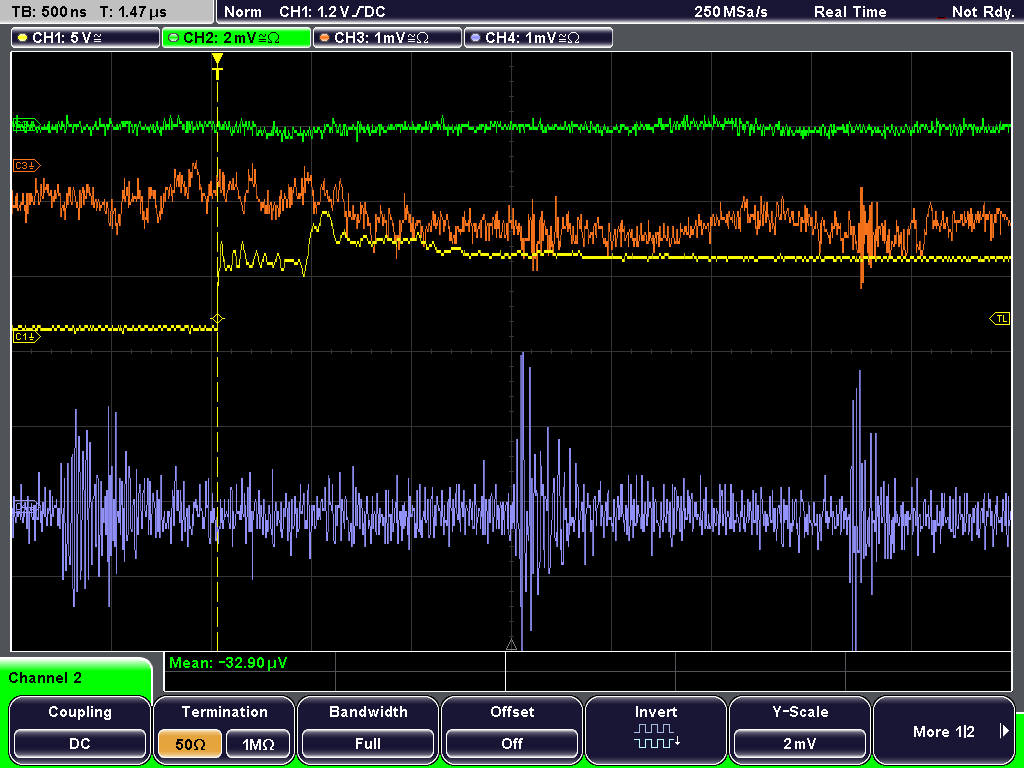Select the CH3: 1mV channel tab
Viewport: 1024px width, 768px height.
click(x=387, y=37)
